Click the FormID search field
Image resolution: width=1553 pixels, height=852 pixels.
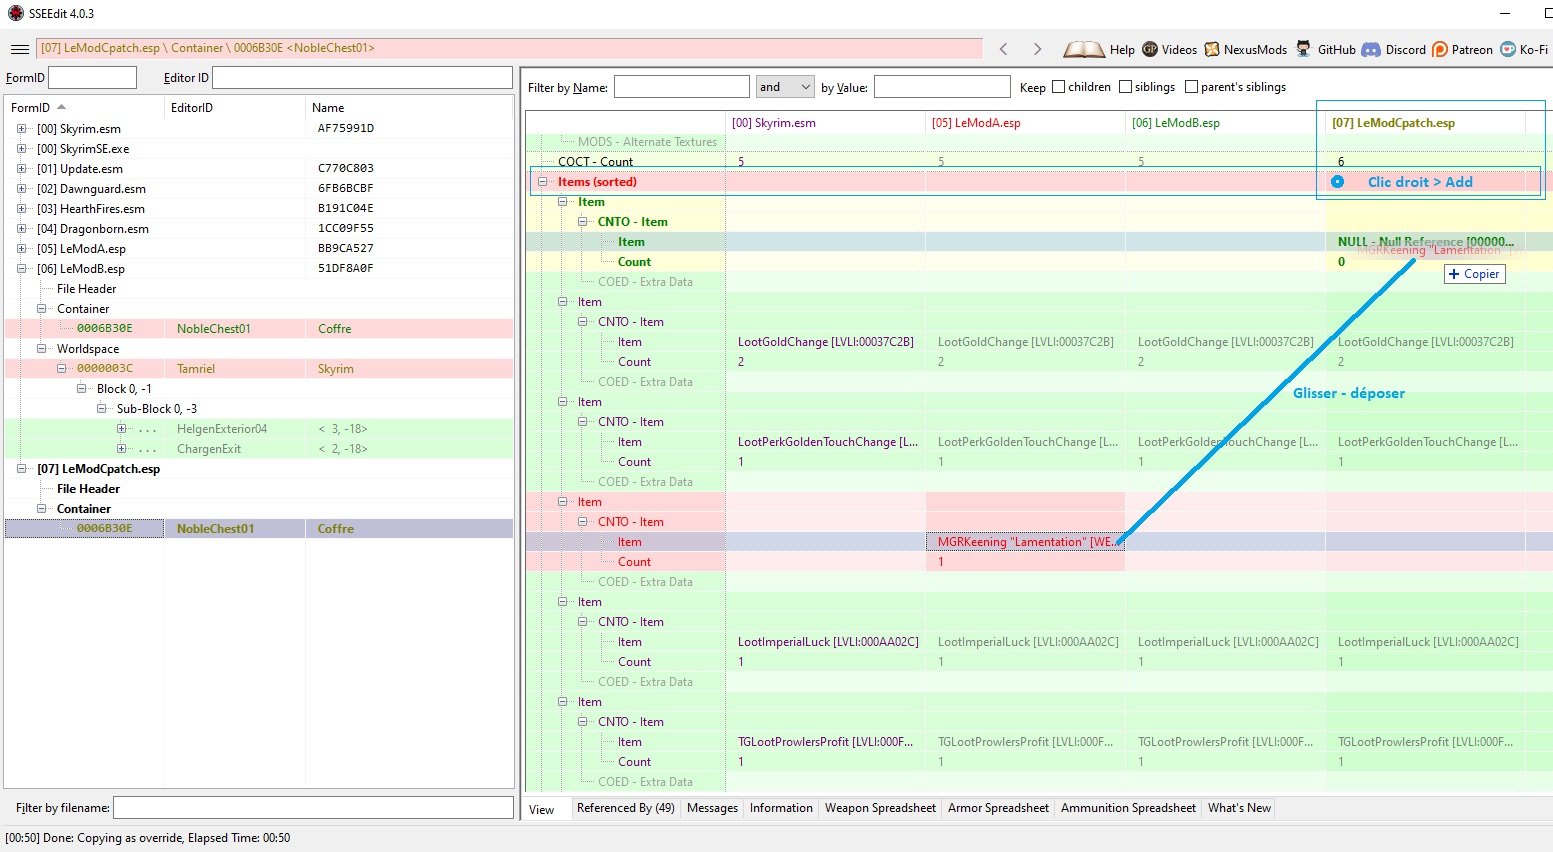92,78
